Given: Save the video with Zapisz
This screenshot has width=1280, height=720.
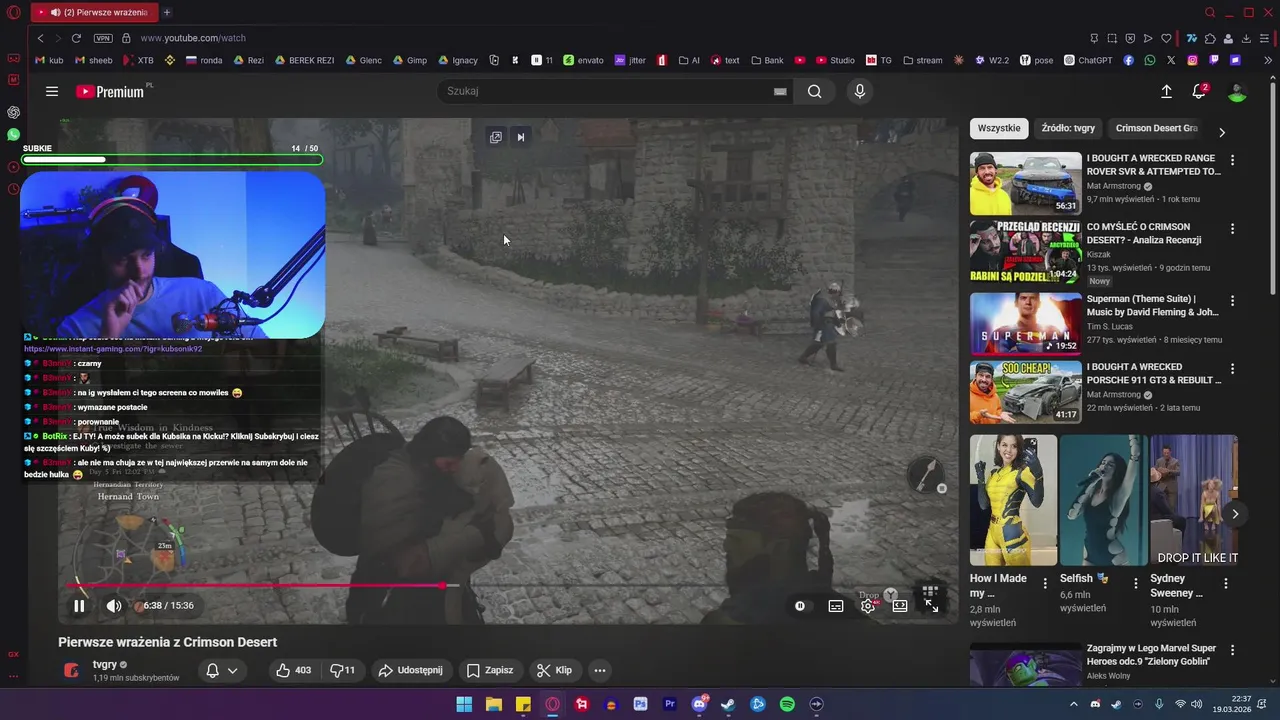Looking at the screenshot, I should 490,670.
